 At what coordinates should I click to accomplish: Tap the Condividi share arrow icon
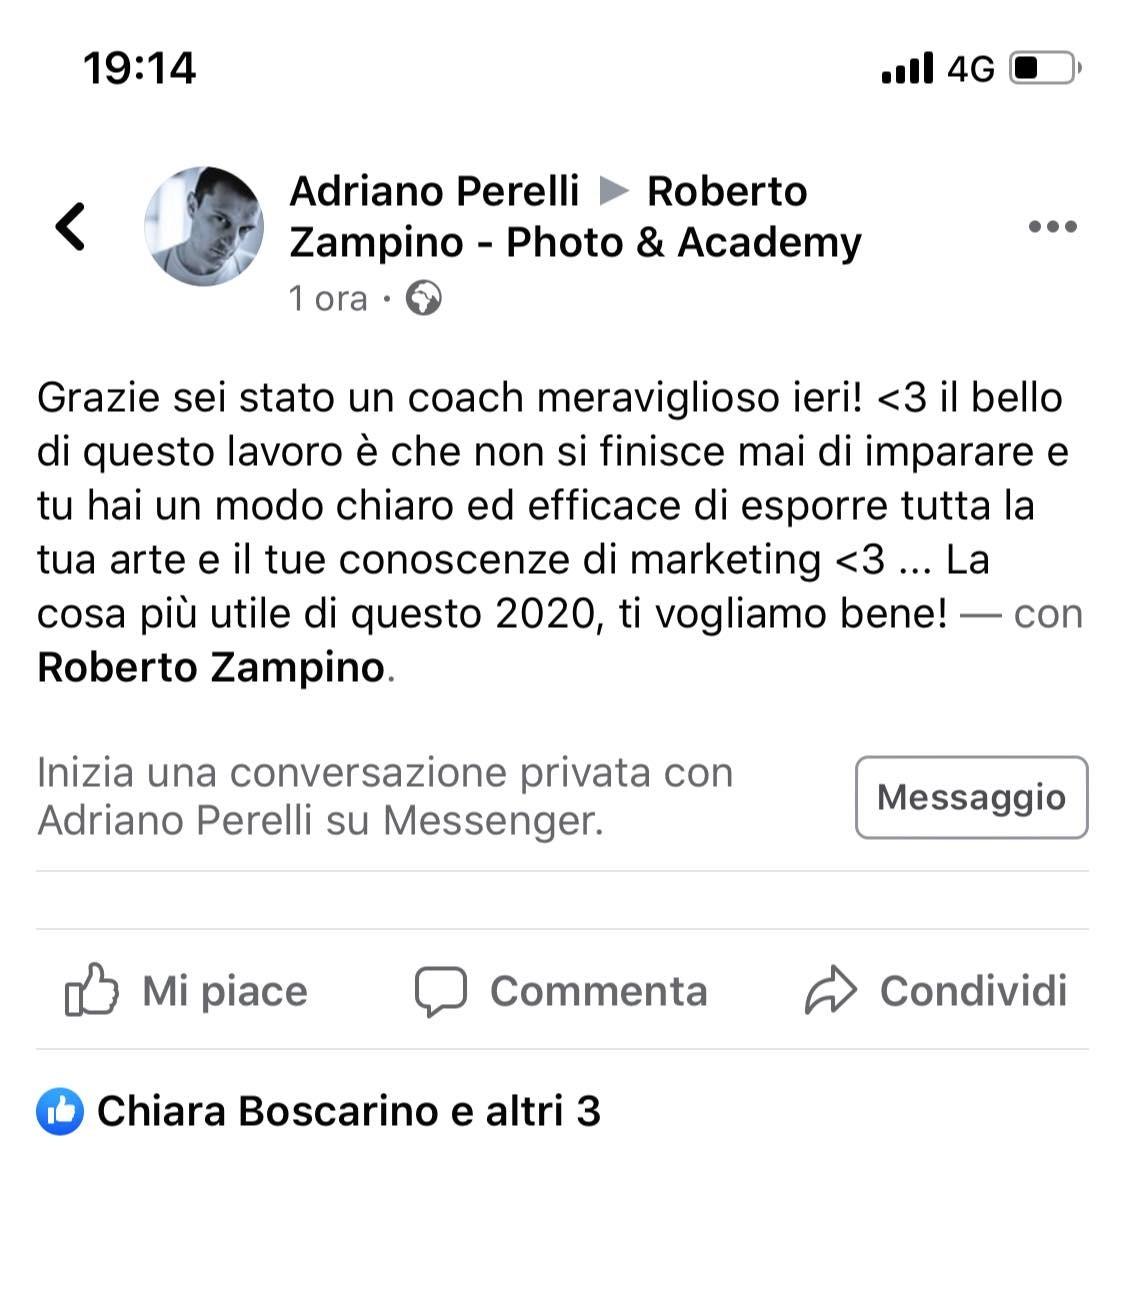pyautogui.click(x=830, y=991)
